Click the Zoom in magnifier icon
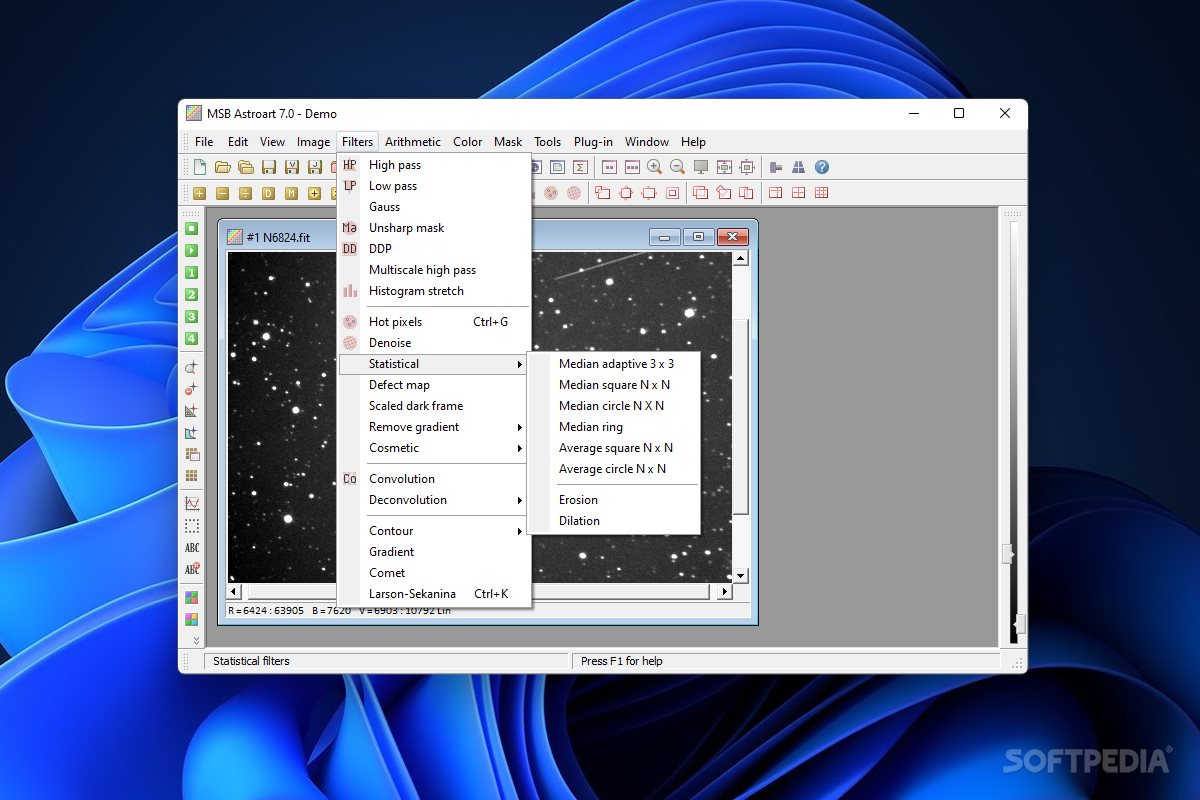 click(x=655, y=167)
